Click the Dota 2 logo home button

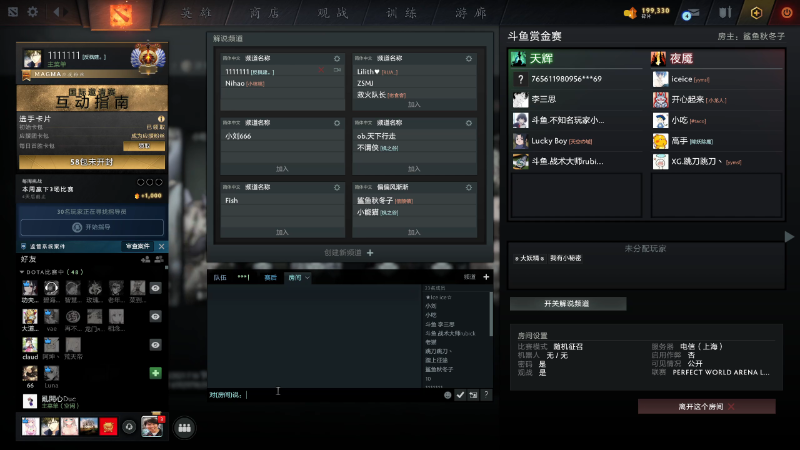pos(121,14)
